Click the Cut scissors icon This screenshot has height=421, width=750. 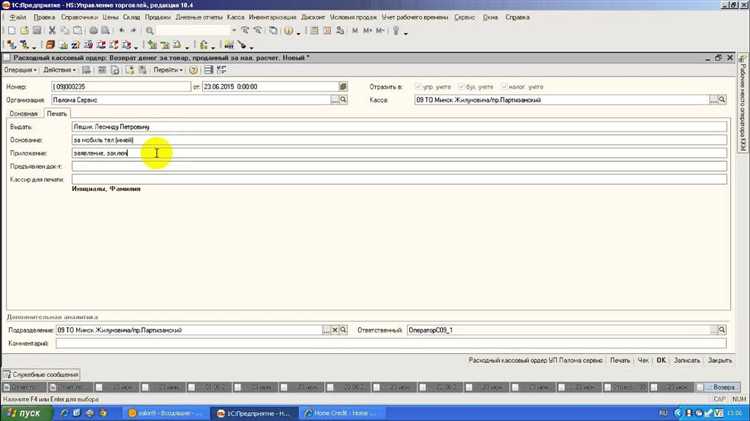(x=52, y=31)
